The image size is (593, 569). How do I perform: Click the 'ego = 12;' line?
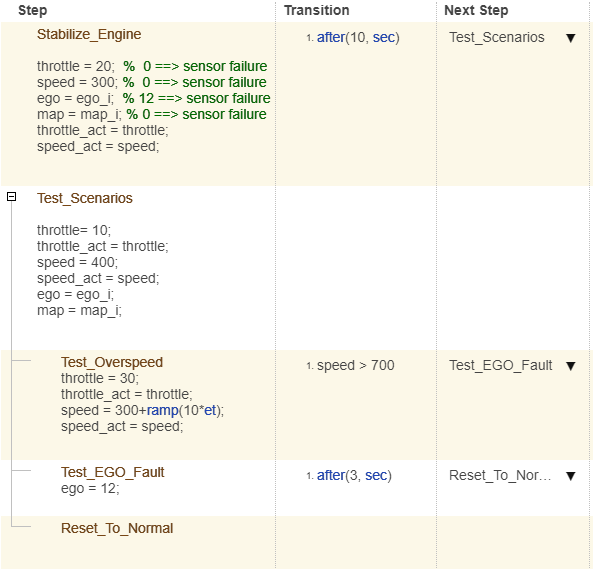[90, 488]
